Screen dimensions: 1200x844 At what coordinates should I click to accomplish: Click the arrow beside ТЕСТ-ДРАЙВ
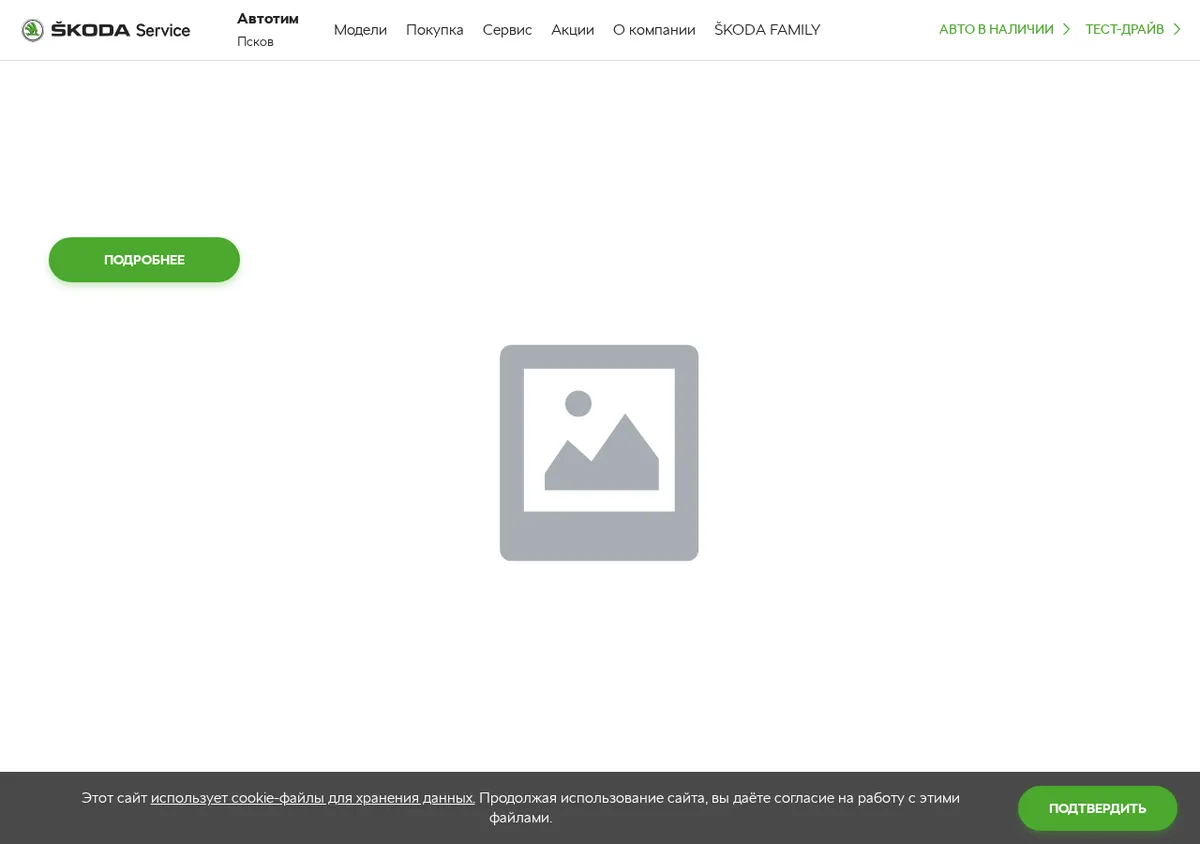coord(1176,30)
